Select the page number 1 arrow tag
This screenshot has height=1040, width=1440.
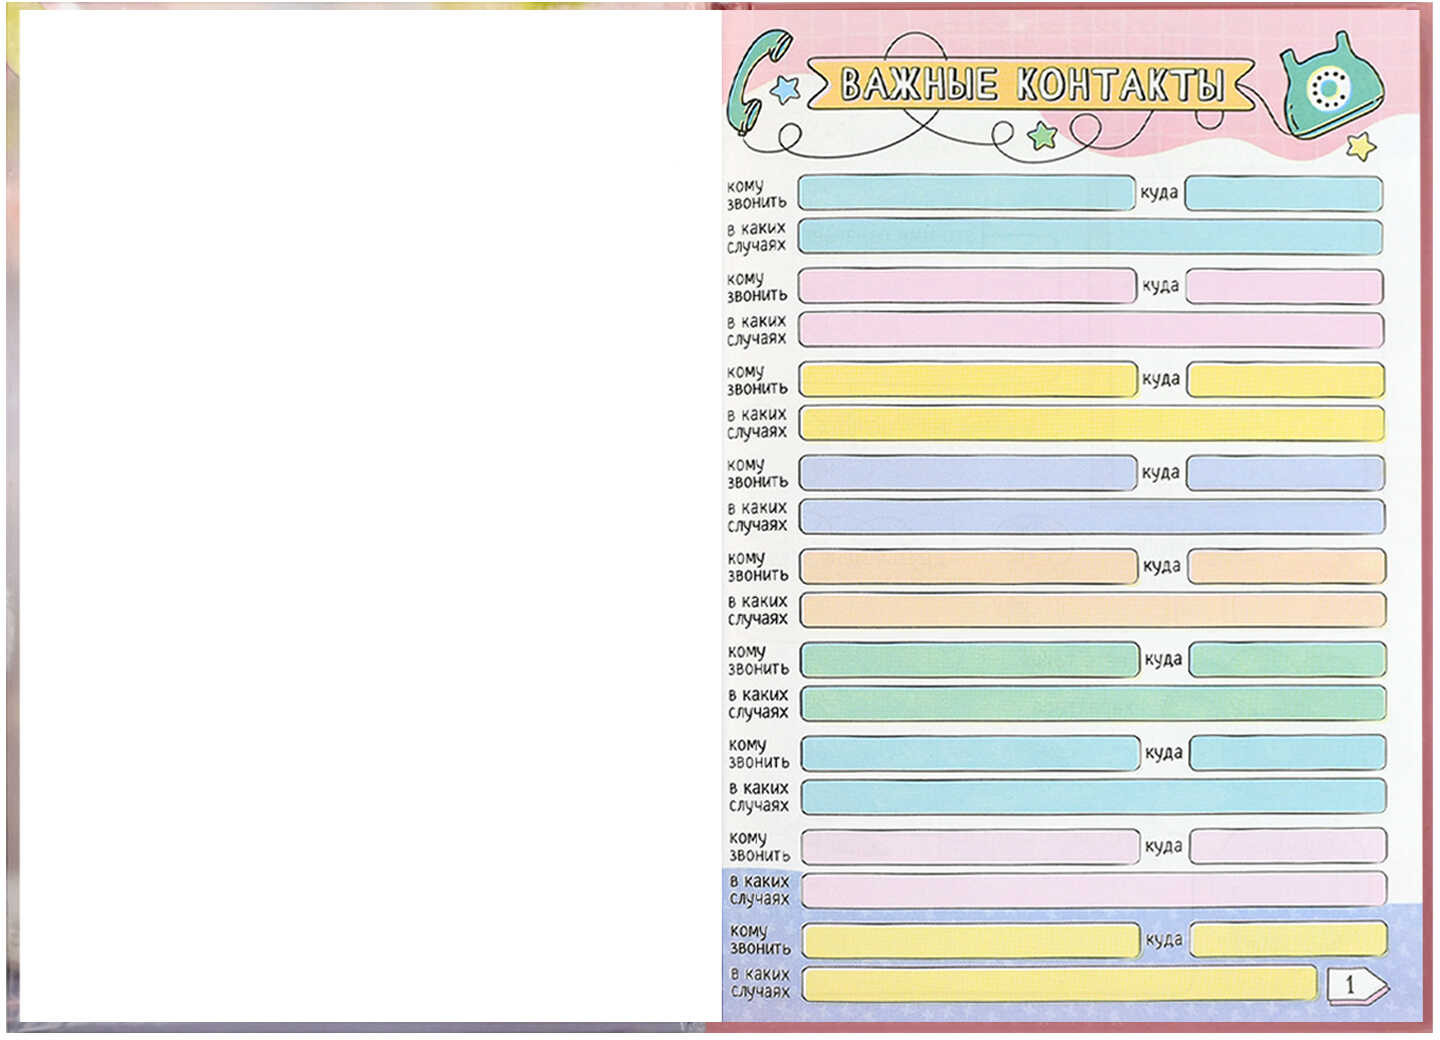[x=1355, y=985]
